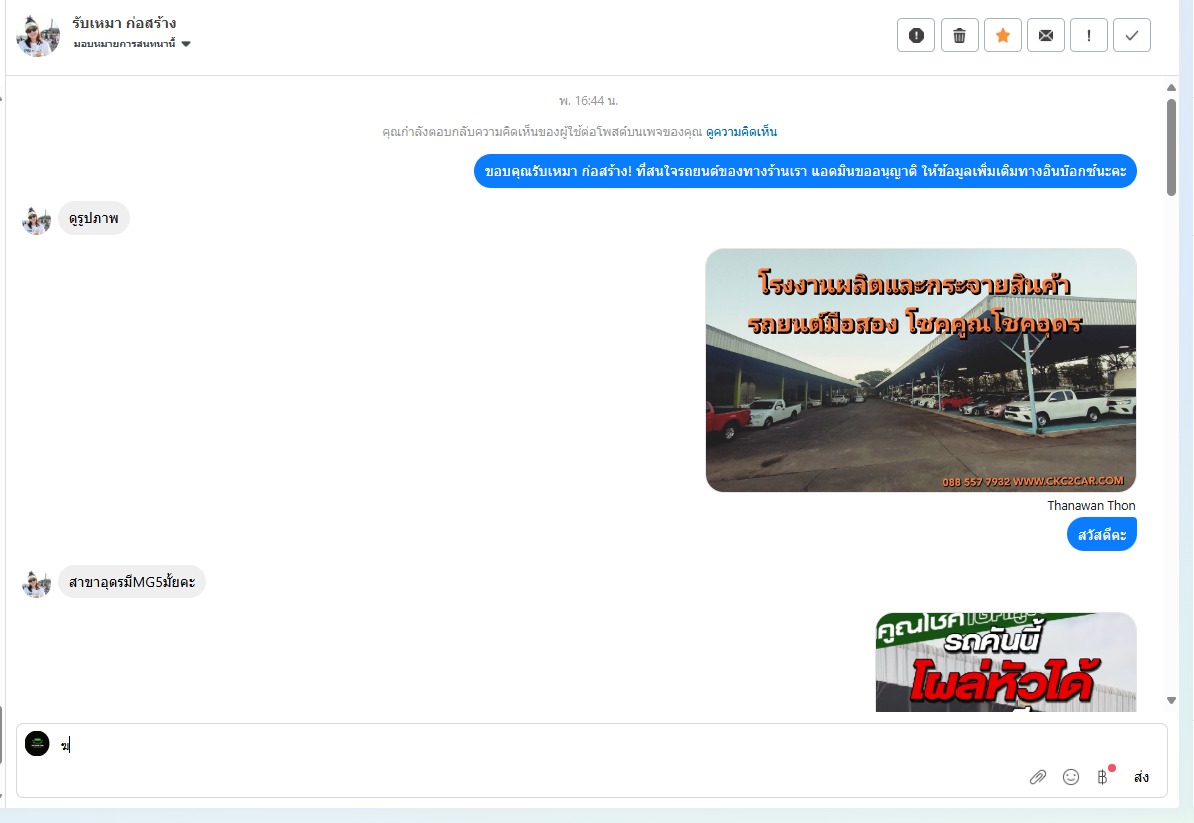
Task: Open the ดูความคิดเห็น link
Action: click(741, 132)
